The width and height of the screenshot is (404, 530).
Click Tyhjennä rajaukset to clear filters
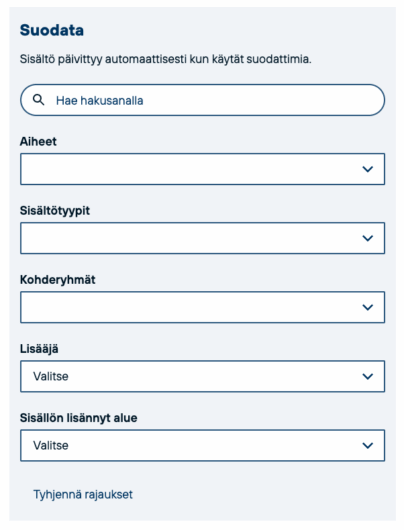(83, 495)
